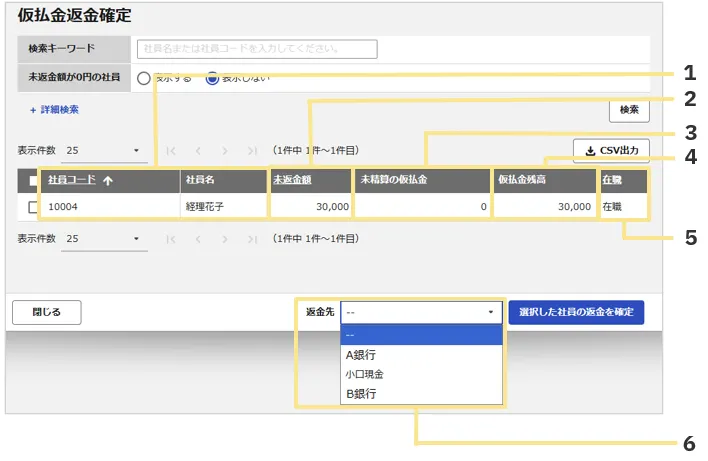Screen dimensions: 708x461
Task: Click last-page icon in upper pagination
Action: pos(252,151)
